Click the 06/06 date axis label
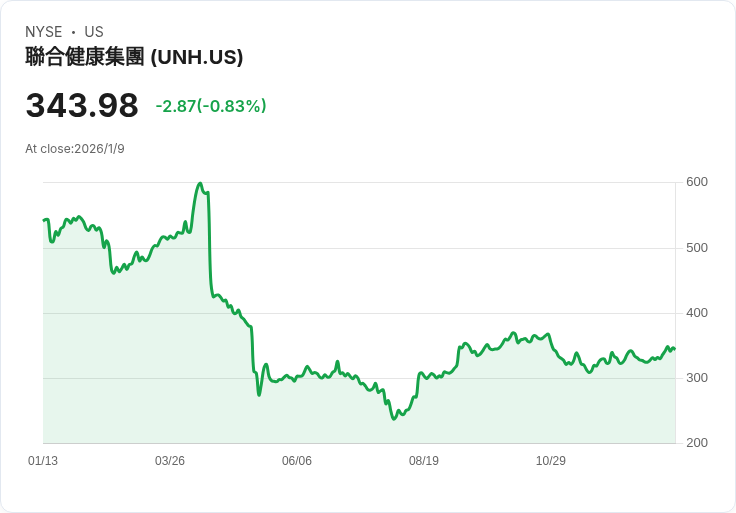 (297, 461)
